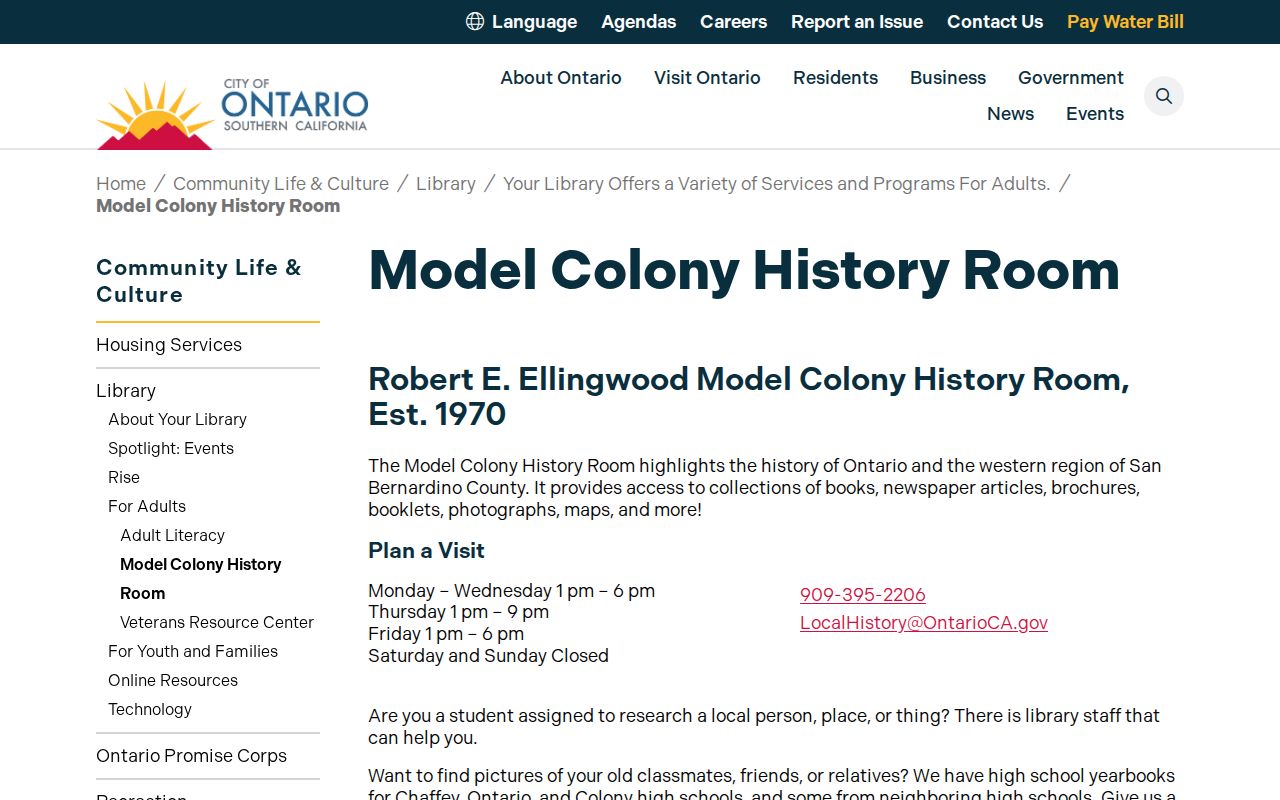
Task: Go to Home breadcrumb
Action: [x=121, y=183]
